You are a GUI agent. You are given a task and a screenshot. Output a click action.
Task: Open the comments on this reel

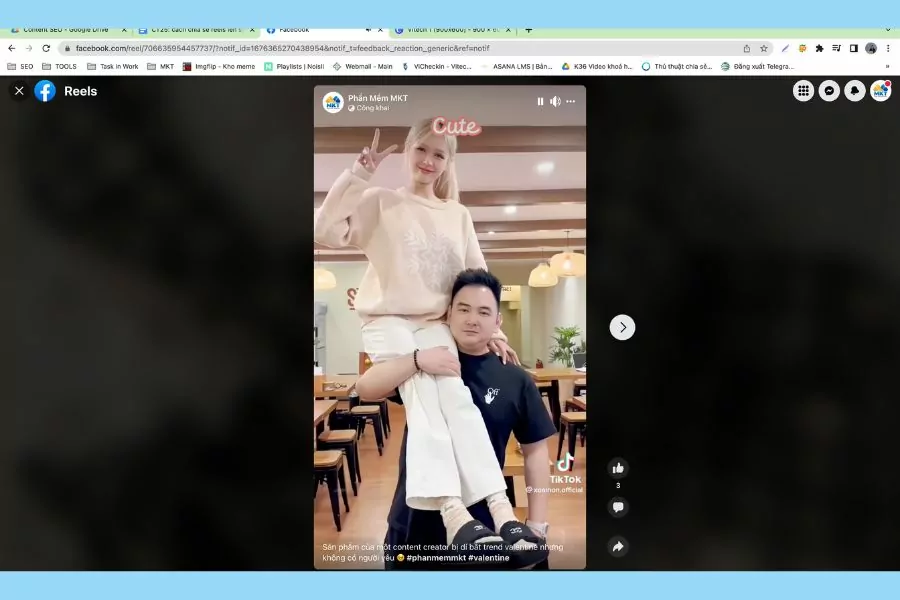pyautogui.click(x=618, y=507)
